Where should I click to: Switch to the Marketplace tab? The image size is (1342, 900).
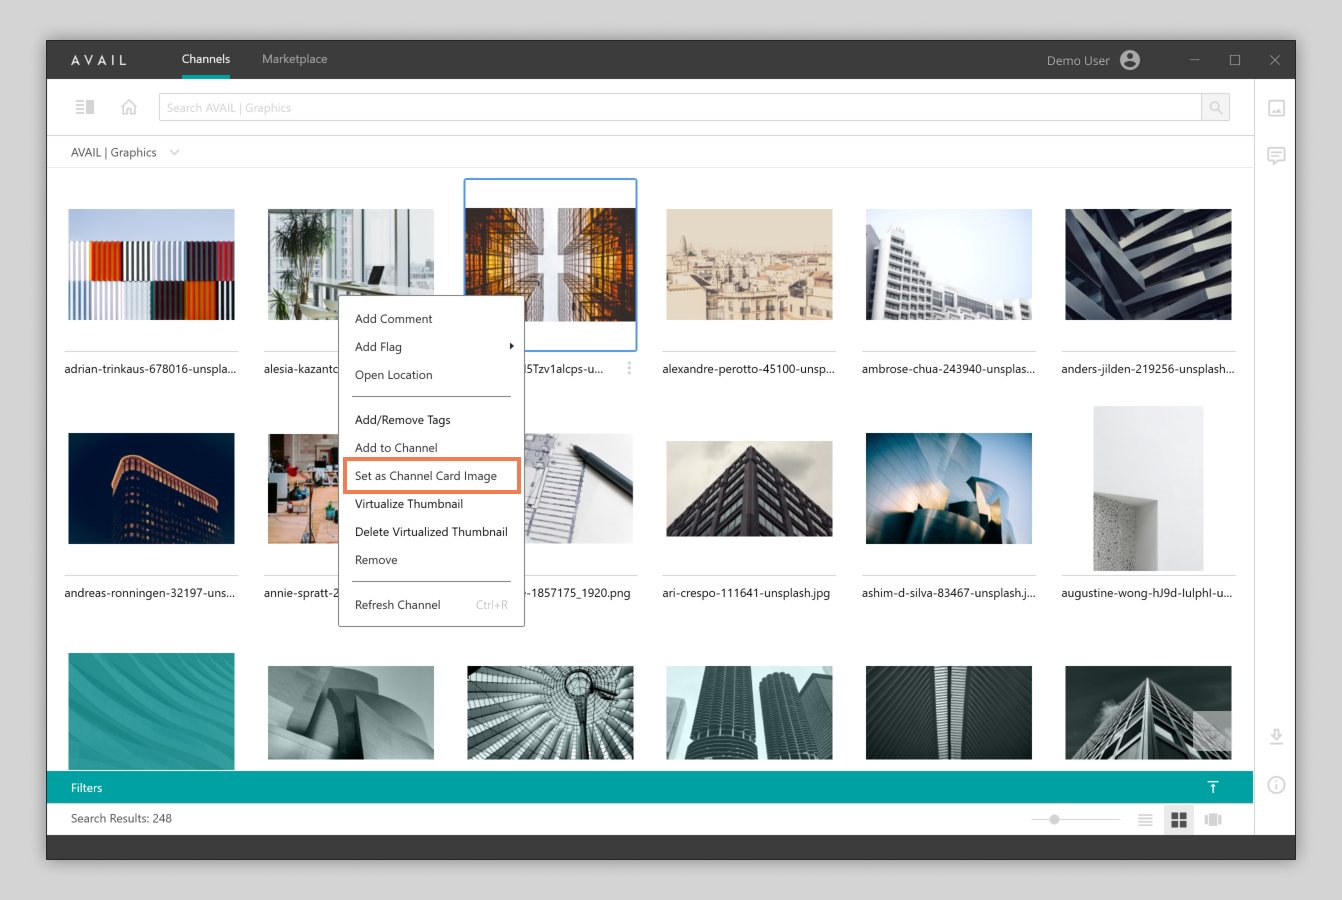[x=294, y=59]
